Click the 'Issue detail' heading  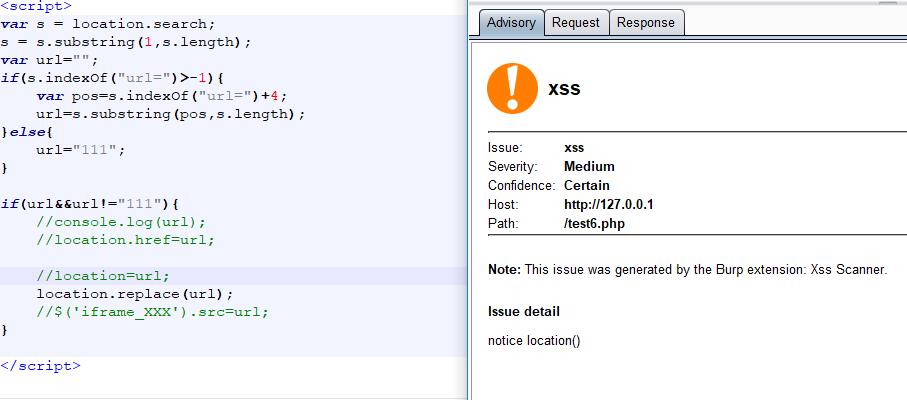tap(524, 312)
